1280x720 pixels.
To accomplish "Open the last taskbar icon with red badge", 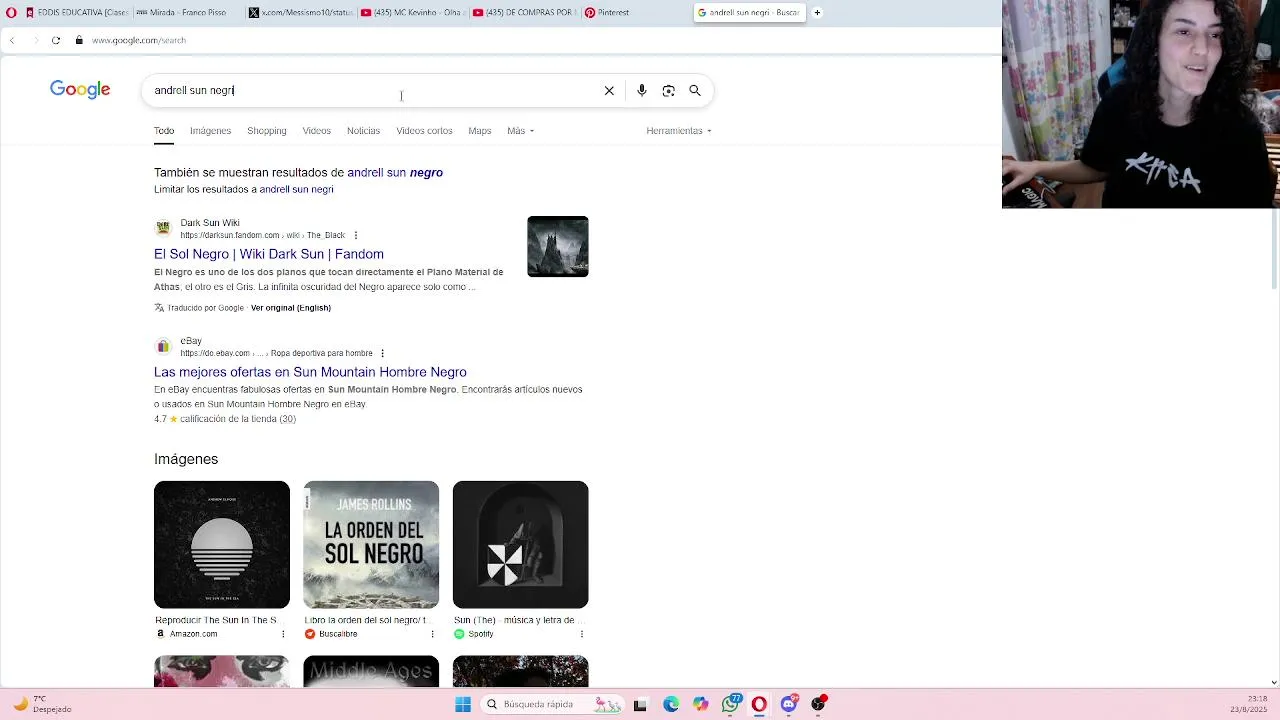I will [819, 704].
